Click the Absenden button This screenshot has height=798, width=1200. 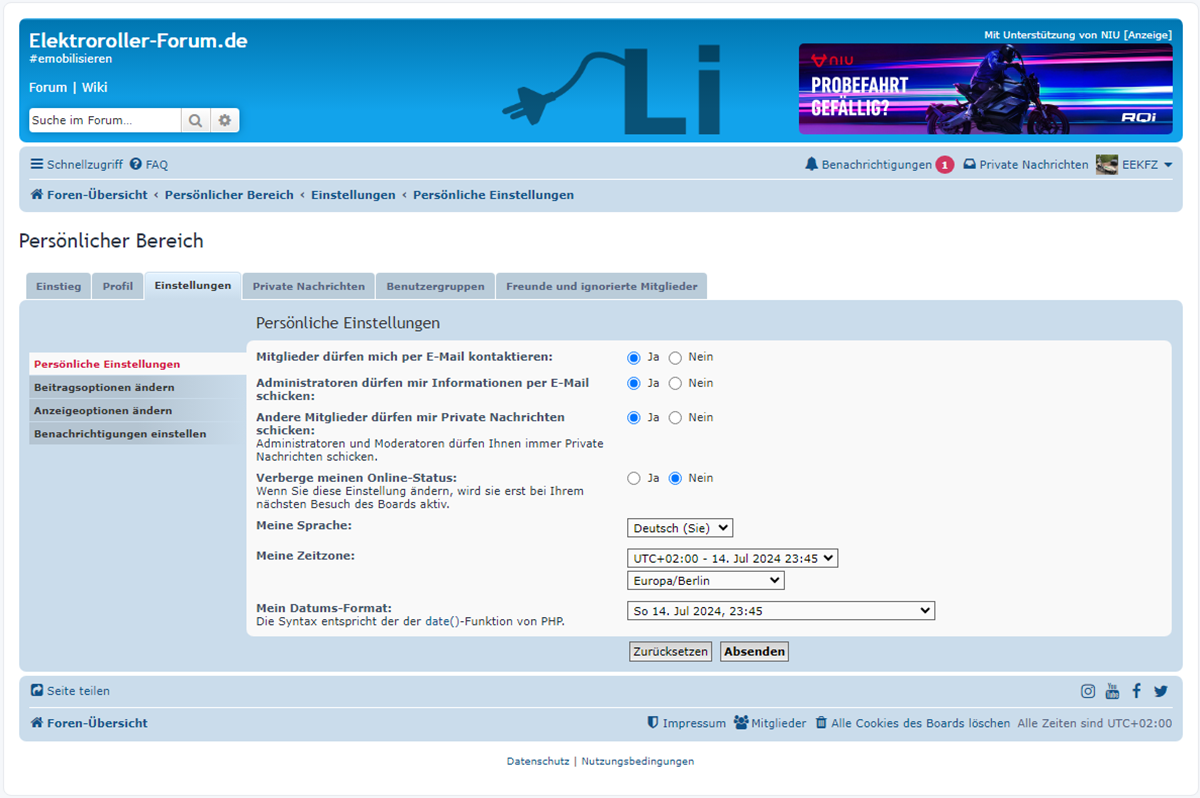pyautogui.click(x=754, y=651)
